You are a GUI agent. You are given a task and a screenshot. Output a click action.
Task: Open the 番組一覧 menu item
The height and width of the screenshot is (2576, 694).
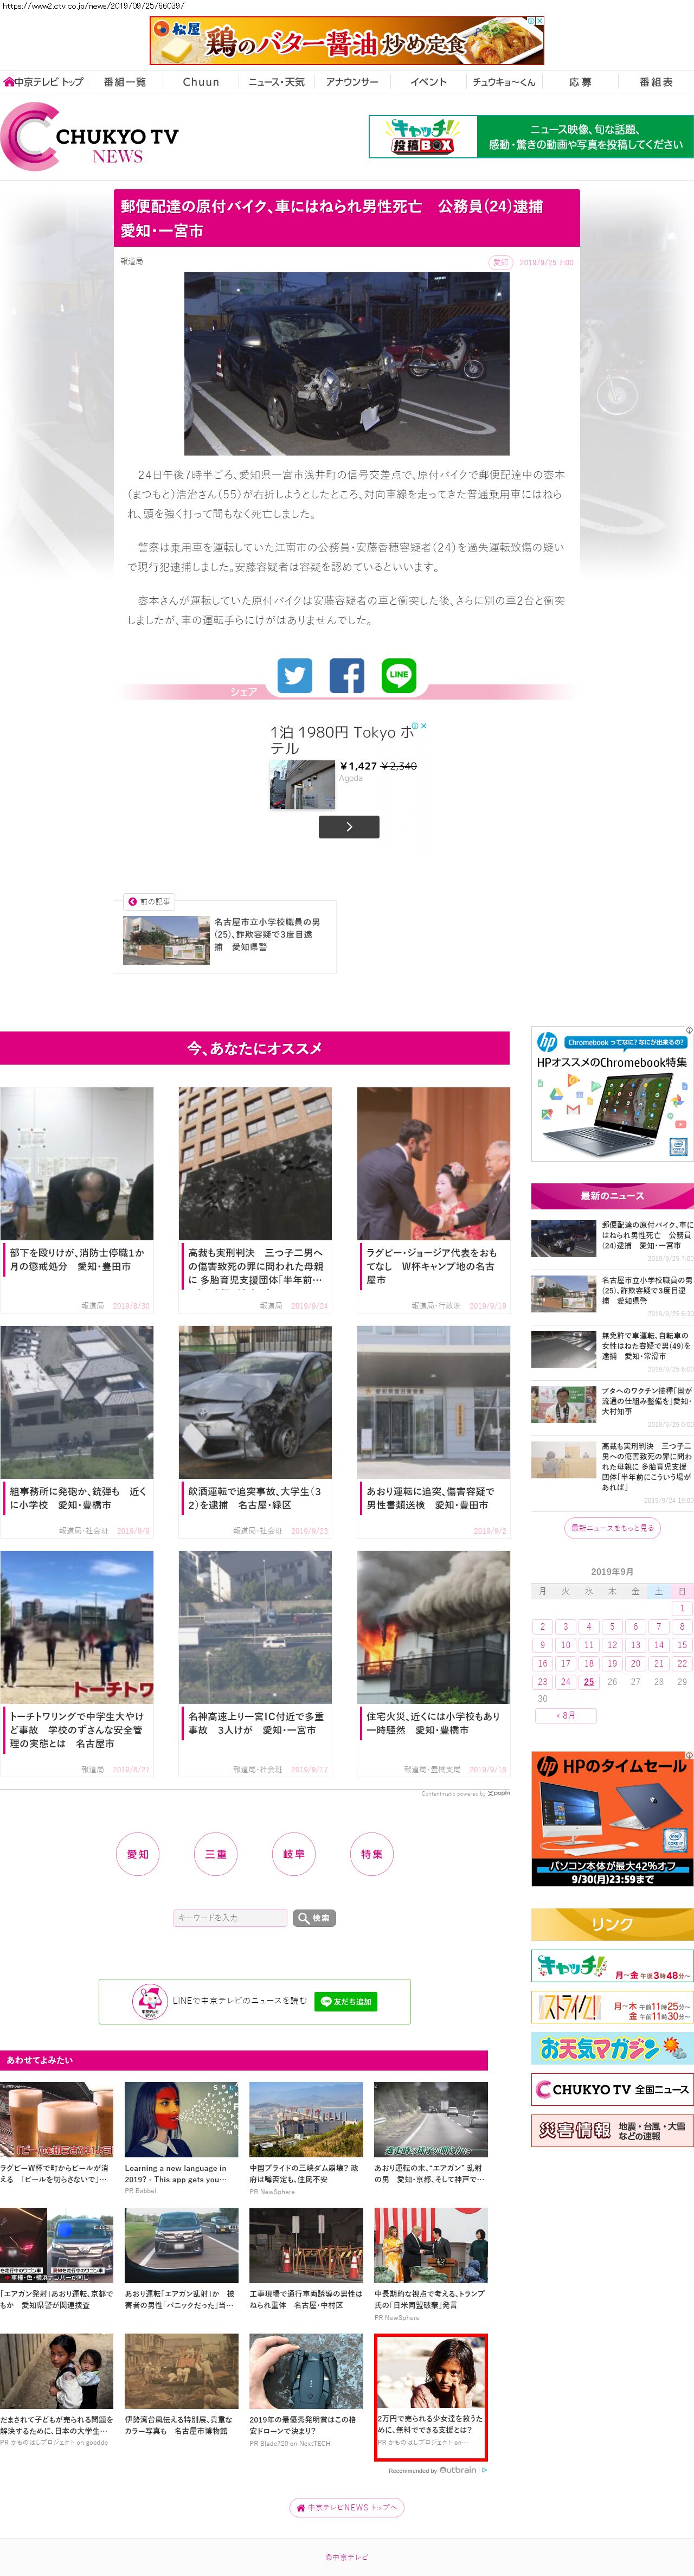click(124, 82)
